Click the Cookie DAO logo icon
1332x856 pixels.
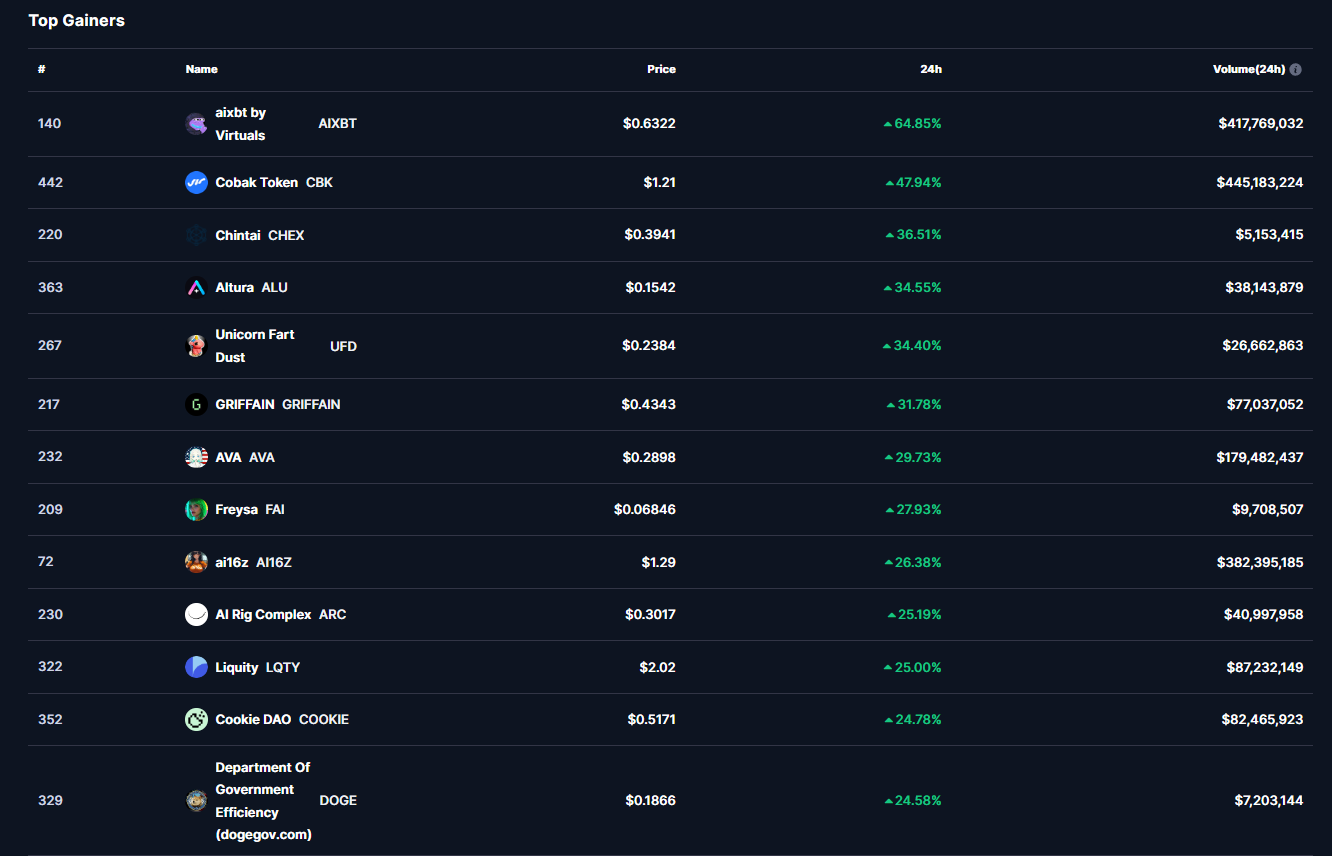196,720
